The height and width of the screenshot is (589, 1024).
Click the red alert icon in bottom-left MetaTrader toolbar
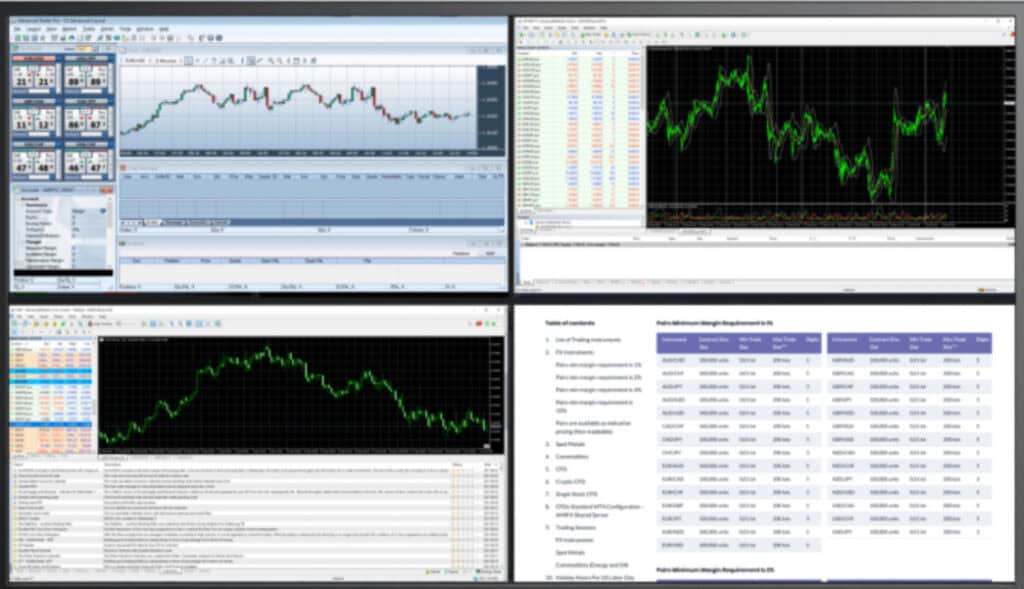[x=479, y=324]
